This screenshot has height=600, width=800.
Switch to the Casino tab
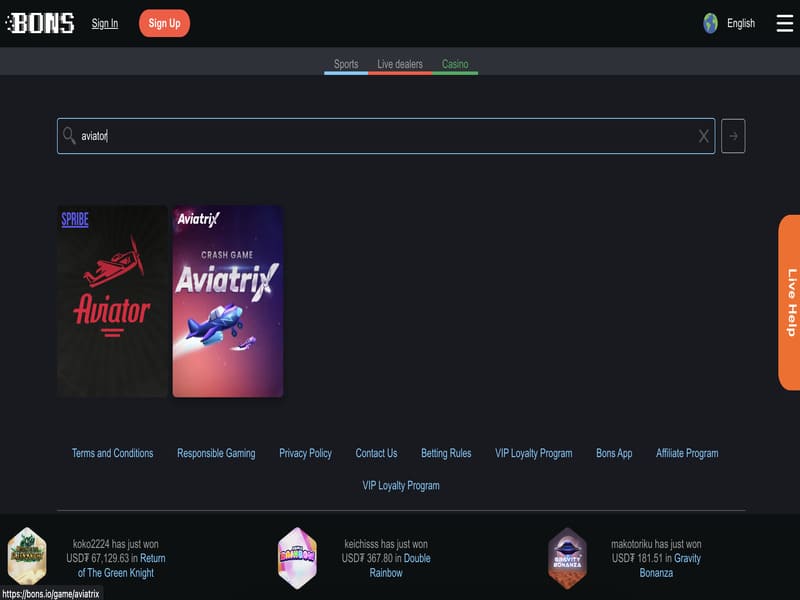coord(455,64)
